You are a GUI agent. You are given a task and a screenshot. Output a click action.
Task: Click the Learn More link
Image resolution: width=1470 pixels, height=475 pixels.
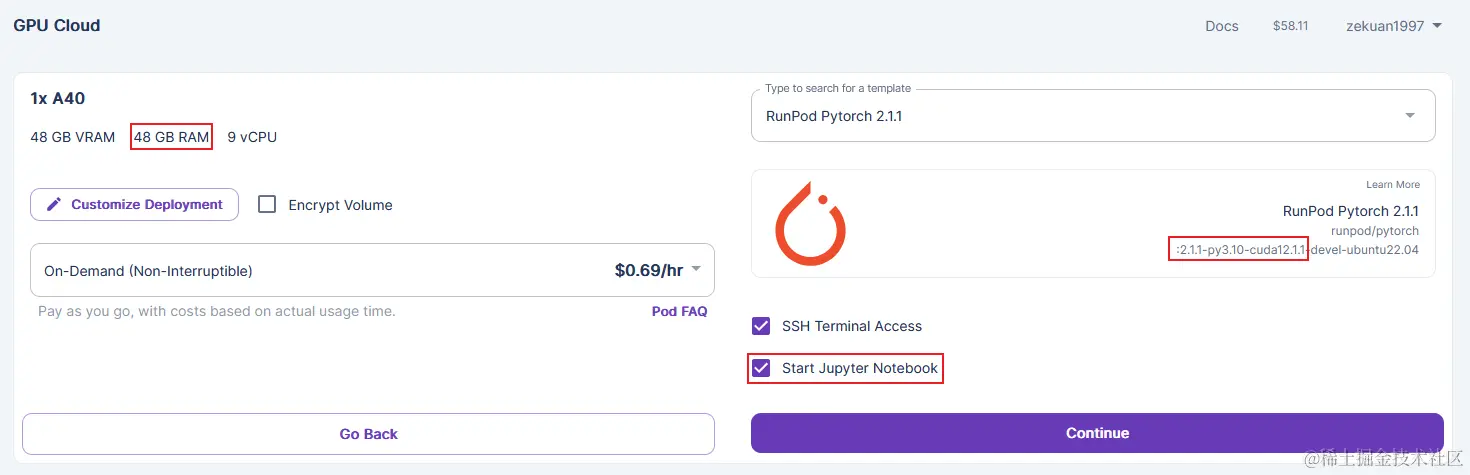(x=1393, y=185)
